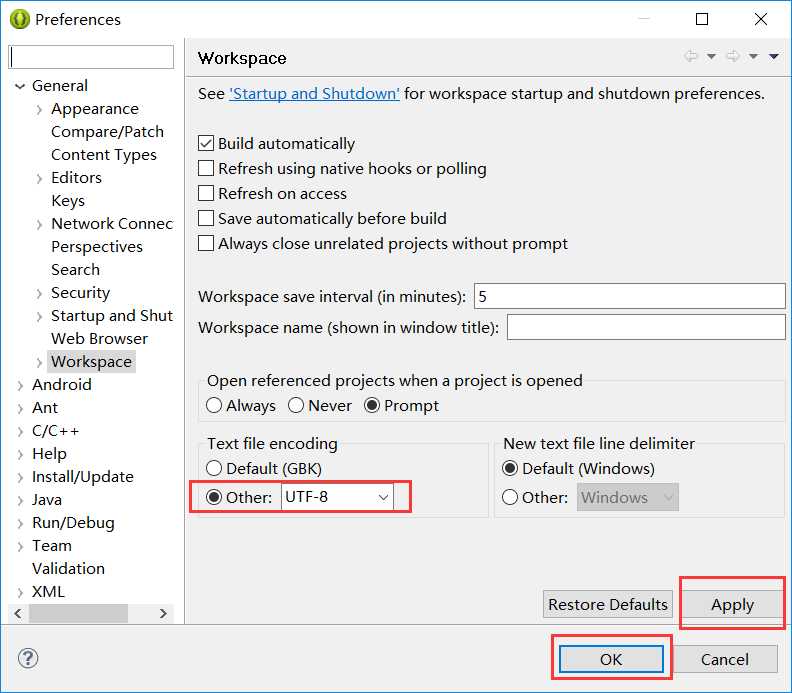Select the Prompt radio button
The height and width of the screenshot is (693, 792).
[372, 405]
